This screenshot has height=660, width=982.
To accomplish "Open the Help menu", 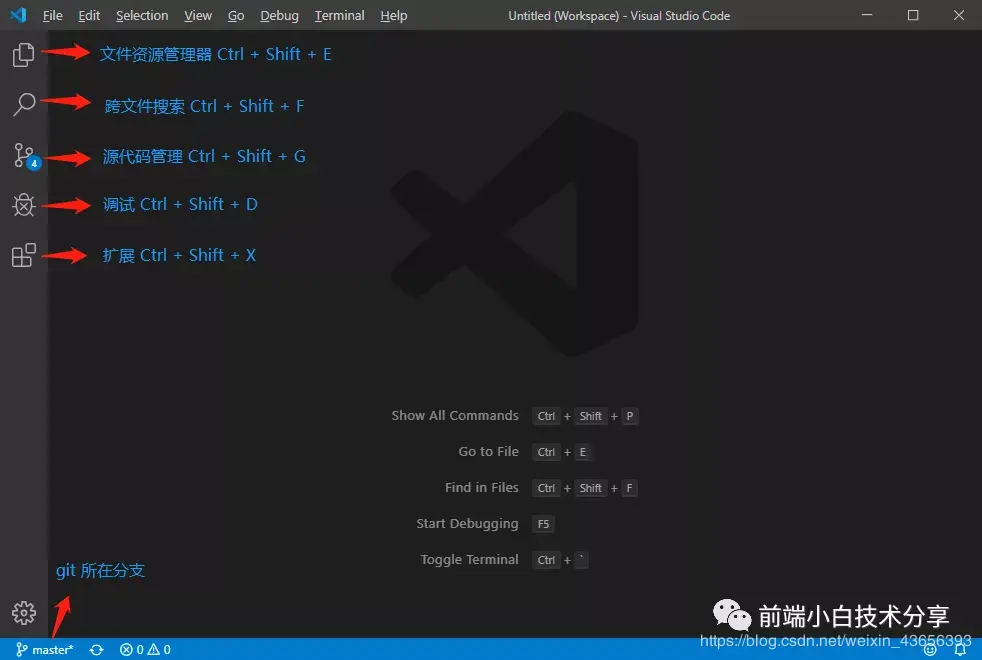I will pyautogui.click(x=394, y=16).
